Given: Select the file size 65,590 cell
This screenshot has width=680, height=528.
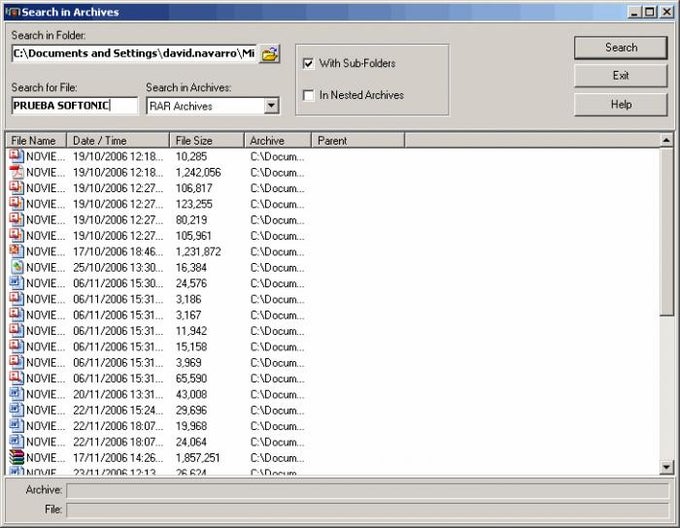Looking at the screenshot, I should pos(191,378).
